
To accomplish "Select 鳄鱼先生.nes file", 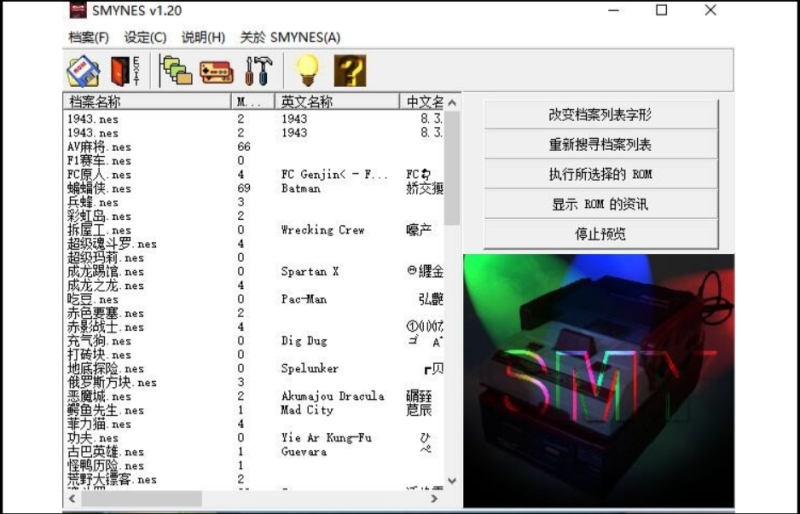I will tap(106, 410).
